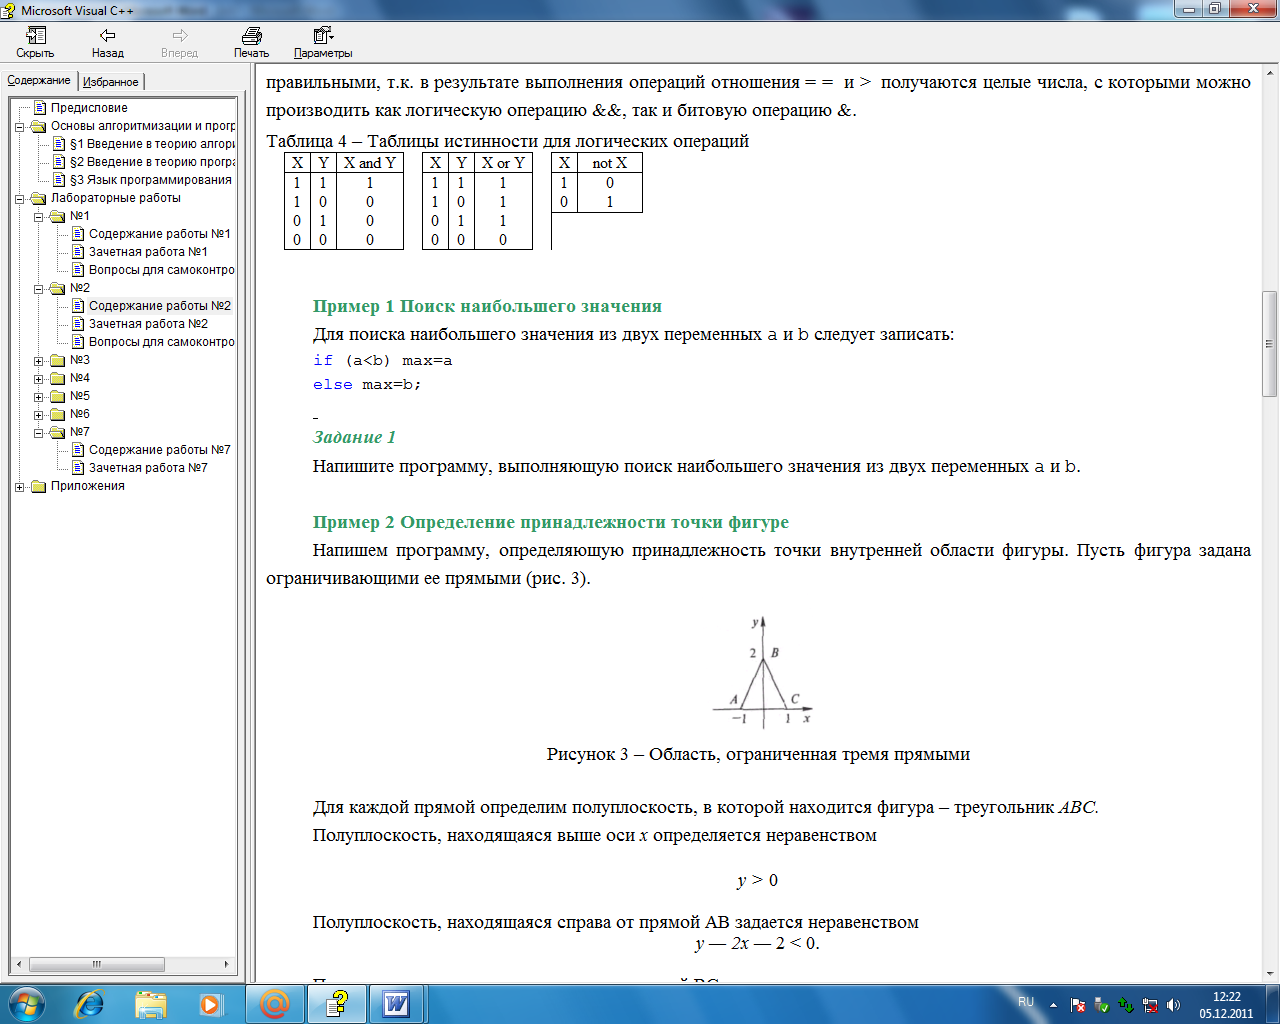Open the help viewer taskbar button
The width and height of the screenshot is (1280, 1024).
pyautogui.click(x=337, y=1003)
